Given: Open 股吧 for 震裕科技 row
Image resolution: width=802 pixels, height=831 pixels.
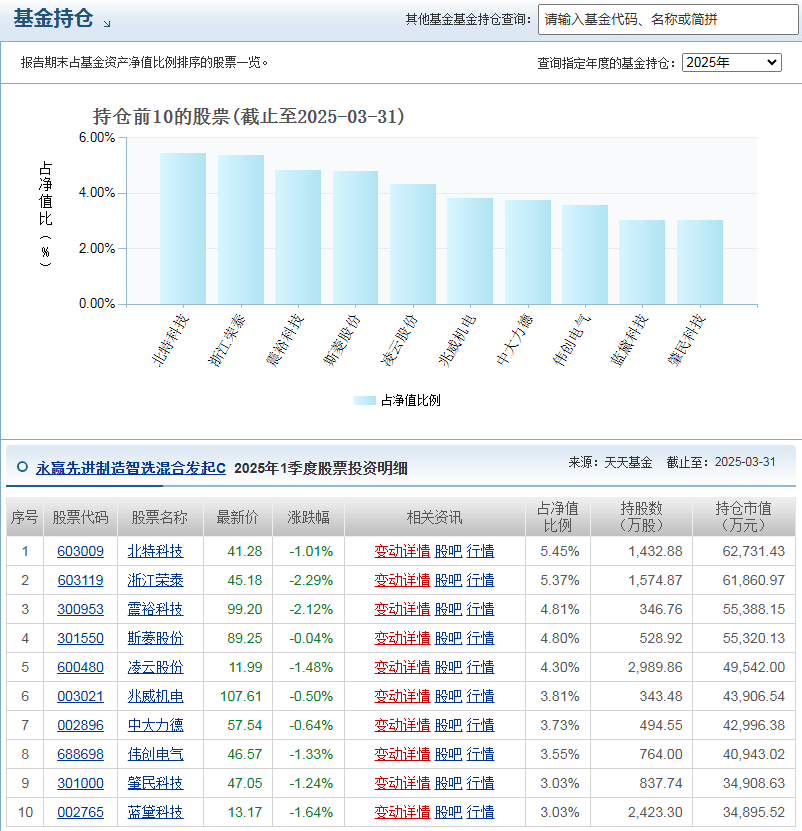Looking at the screenshot, I should (448, 609).
